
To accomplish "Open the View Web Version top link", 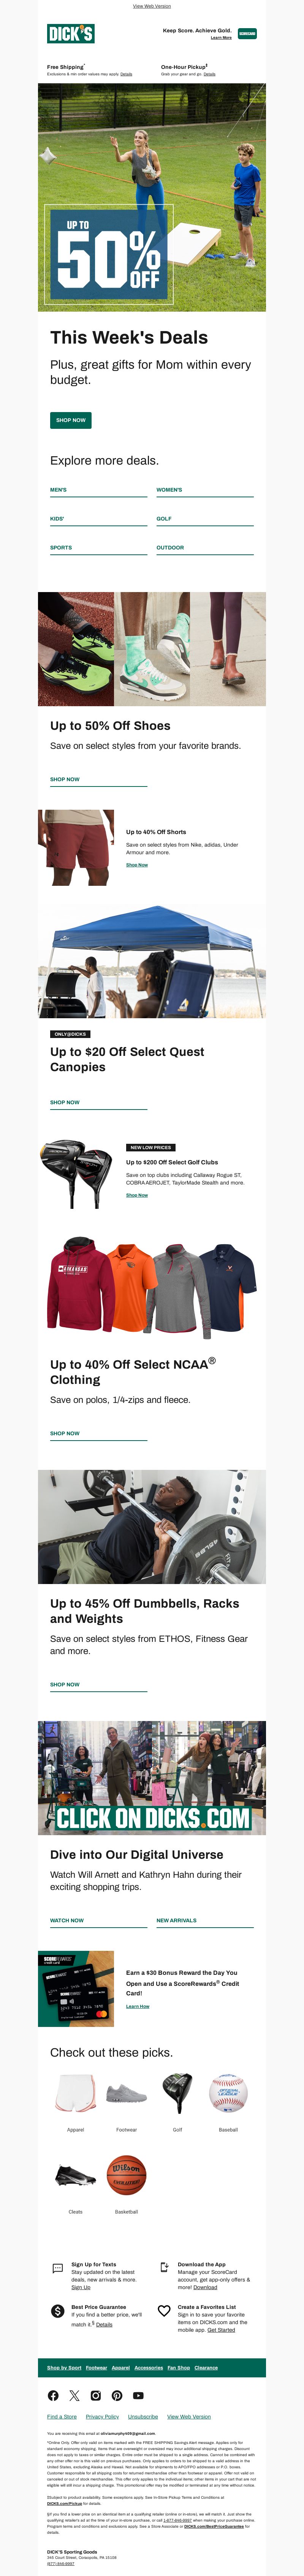I will (x=152, y=6).
